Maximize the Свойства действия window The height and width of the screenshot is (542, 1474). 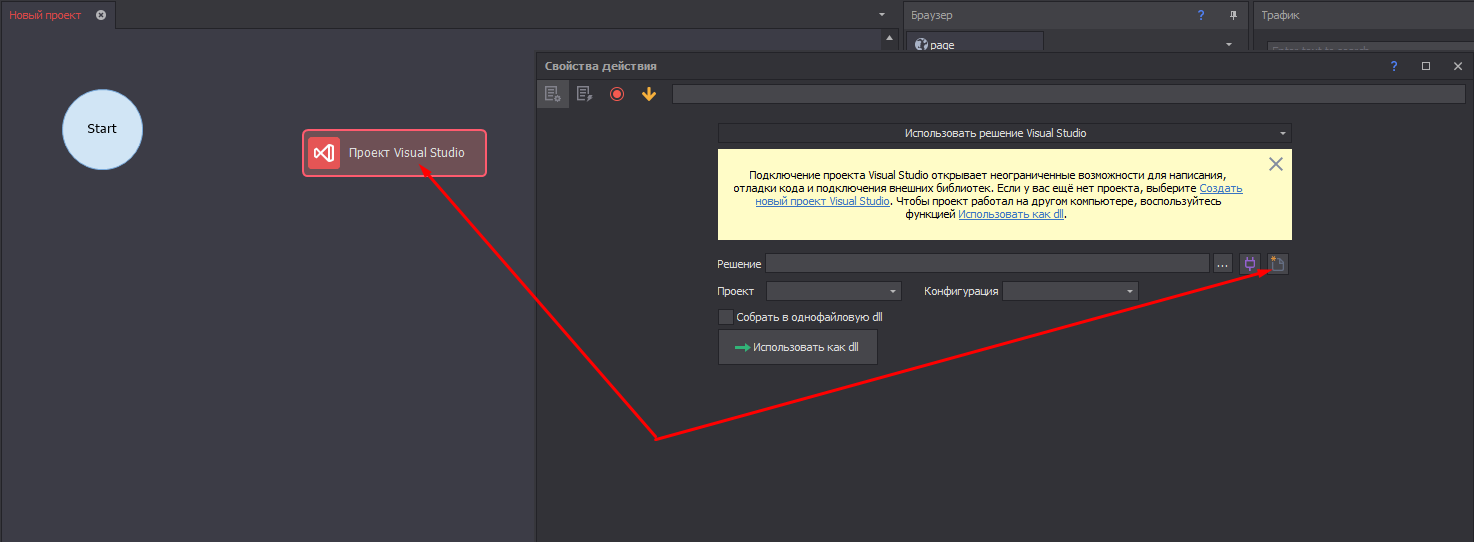click(1426, 66)
